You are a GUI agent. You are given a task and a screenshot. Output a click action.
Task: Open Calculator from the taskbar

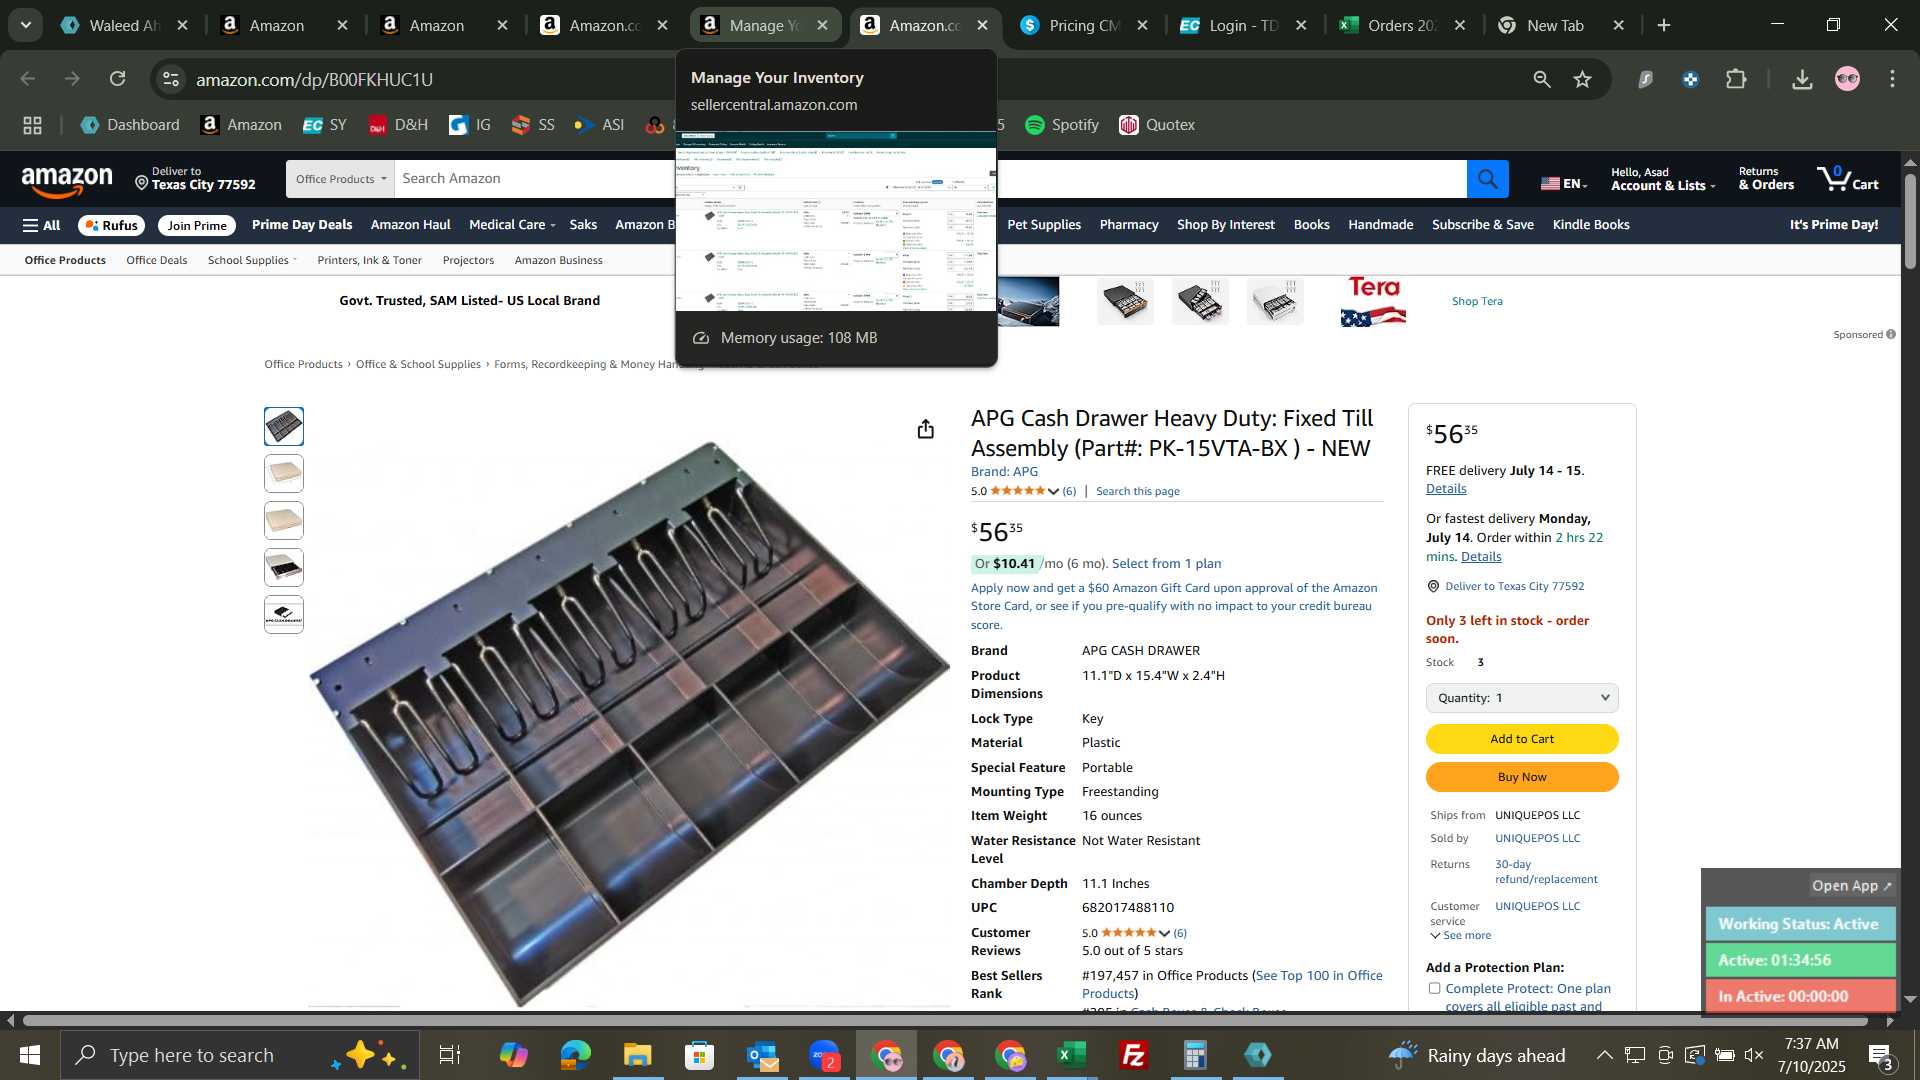coord(1196,1055)
